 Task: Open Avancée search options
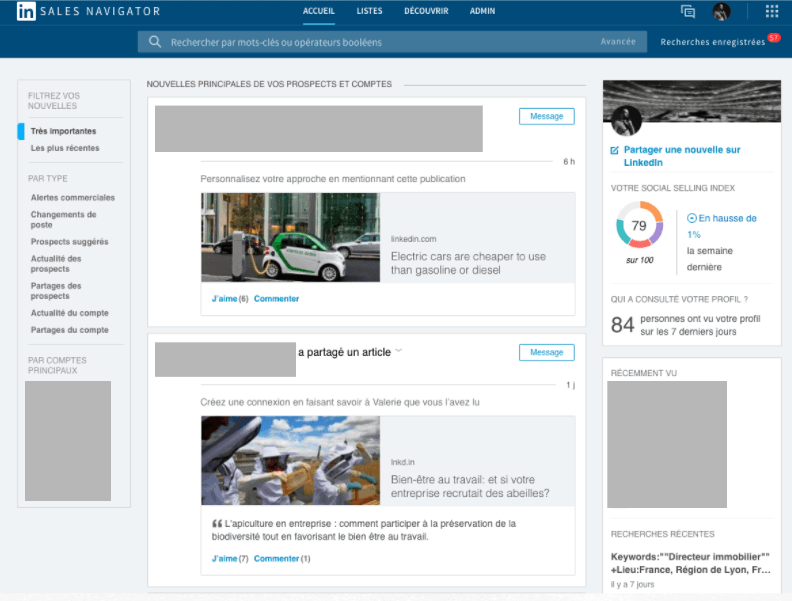coord(618,41)
